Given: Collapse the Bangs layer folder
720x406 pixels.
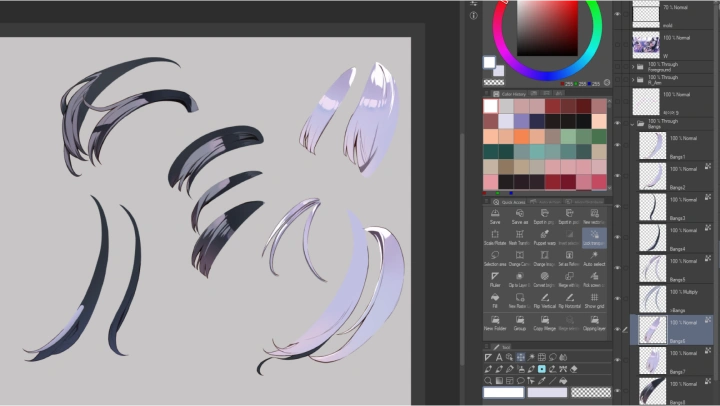Looking at the screenshot, I should coord(633,124).
